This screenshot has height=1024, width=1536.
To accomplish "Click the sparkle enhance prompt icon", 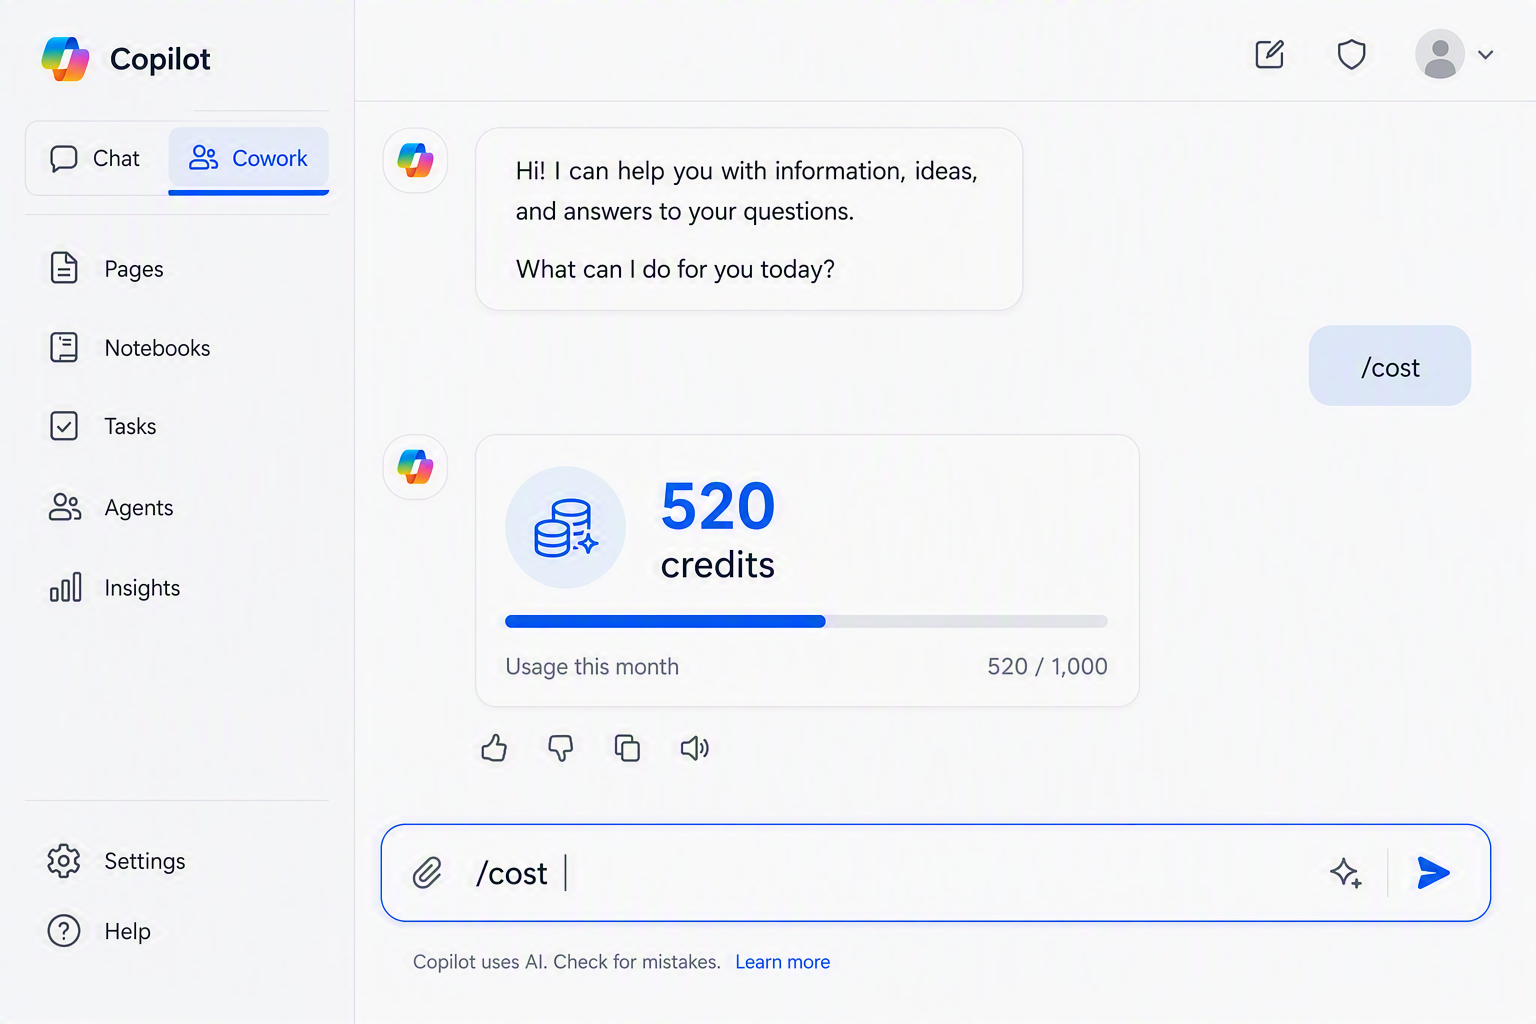I will (1346, 873).
